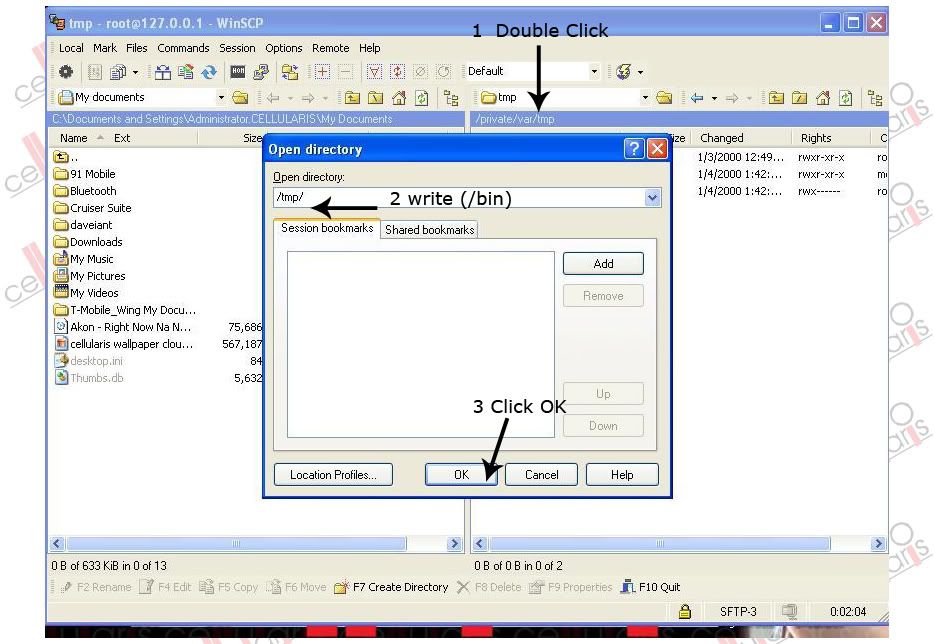The width and height of the screenshot is (934, 644).
Task: Click the synchronized browsing folders icon
Action: click(x=290, y=72)
